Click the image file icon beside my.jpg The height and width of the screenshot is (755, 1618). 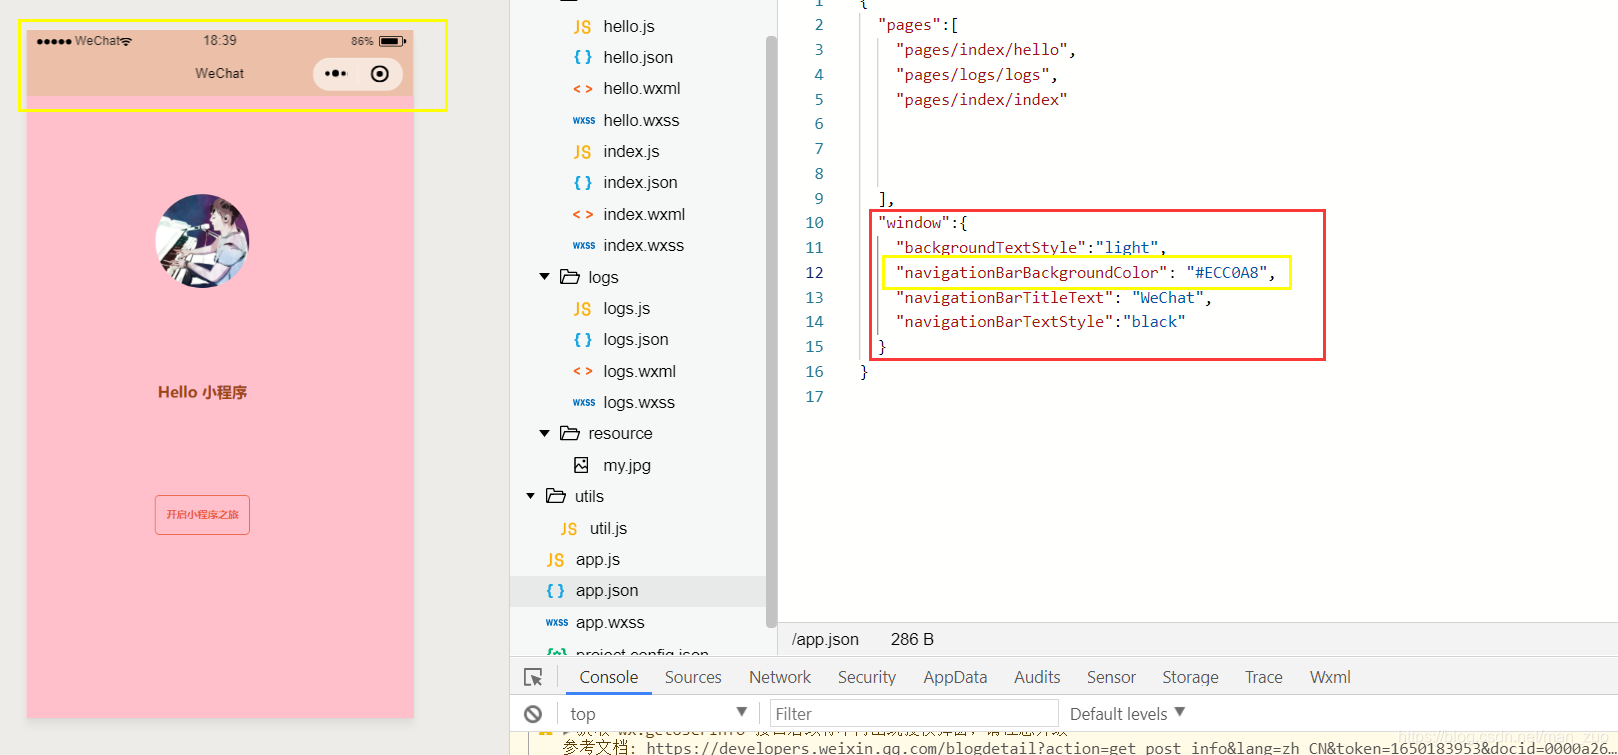pyautogui.click(x=581, y=465)
